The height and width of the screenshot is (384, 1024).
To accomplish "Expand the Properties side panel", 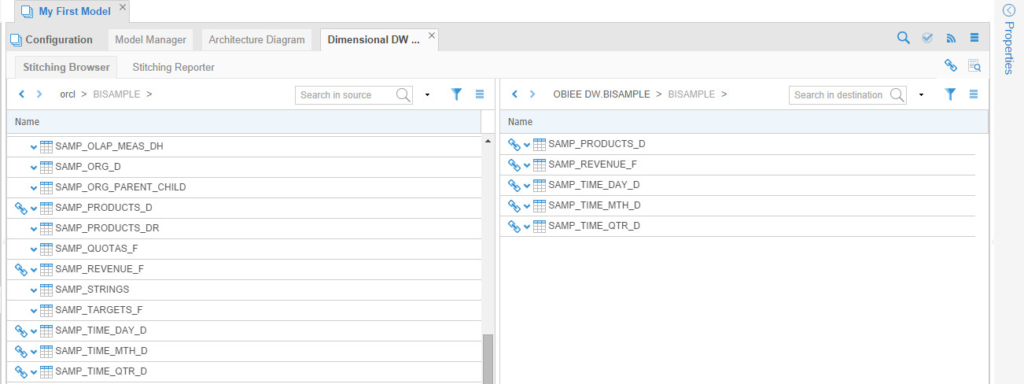I will [1008, 10].
